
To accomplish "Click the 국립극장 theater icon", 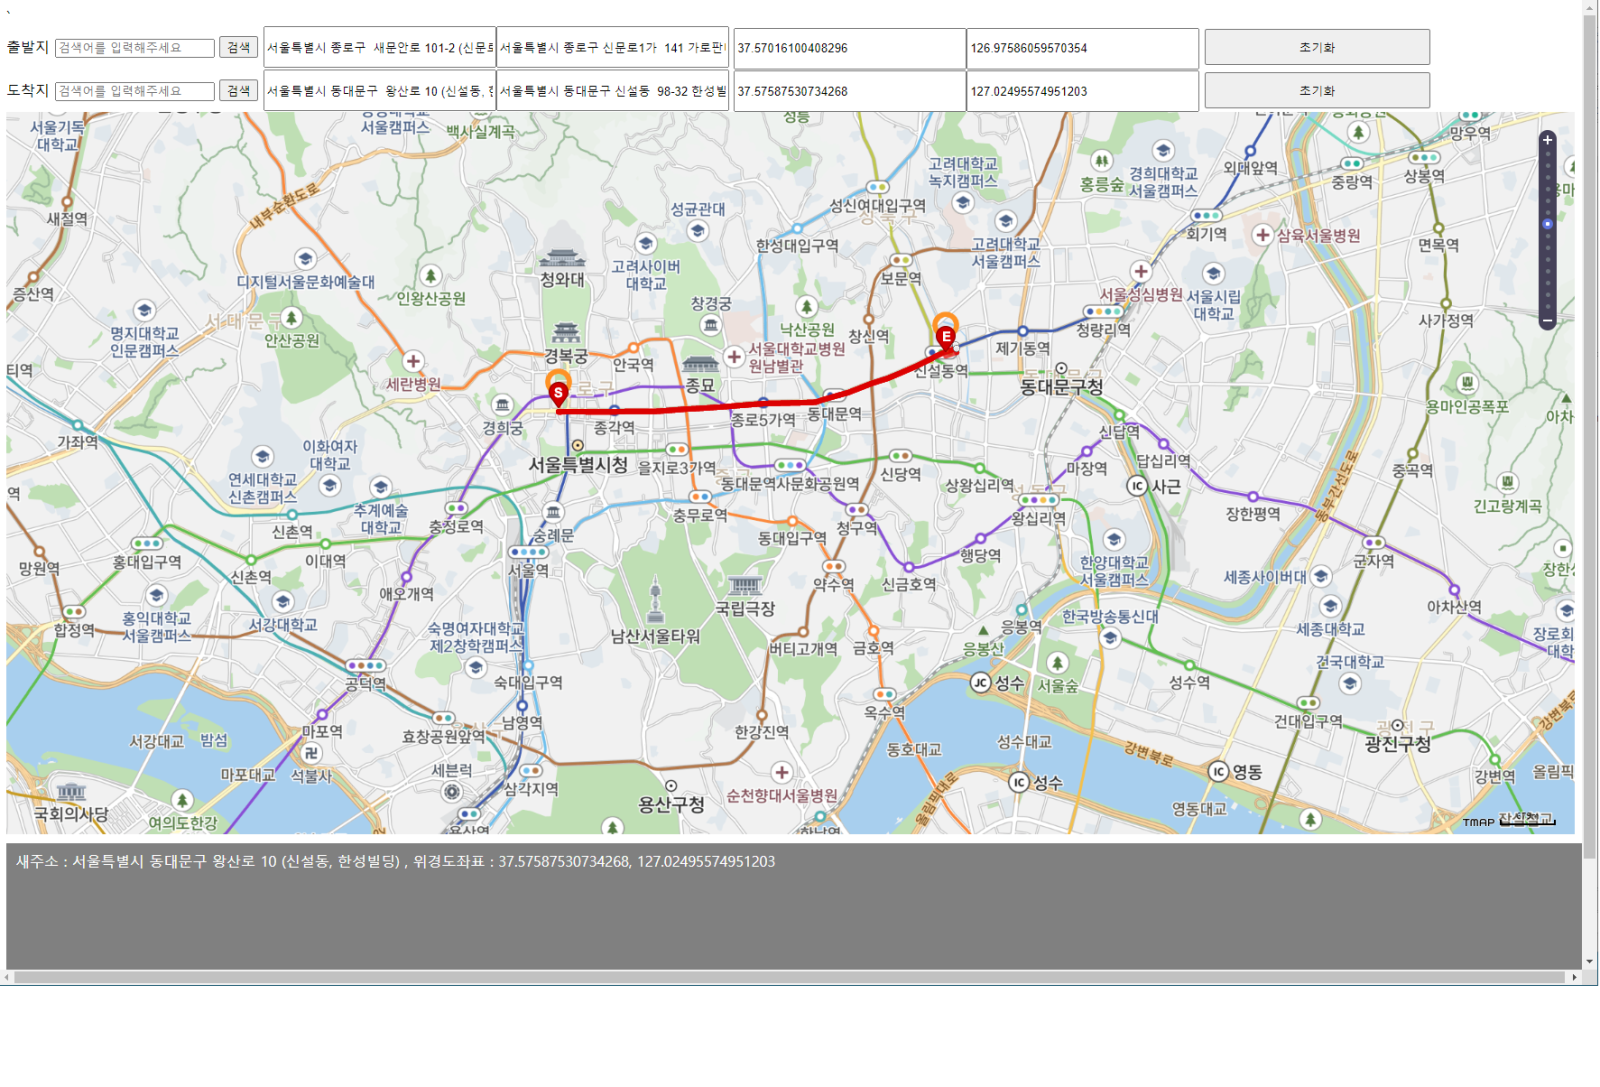I will point(744,584).
